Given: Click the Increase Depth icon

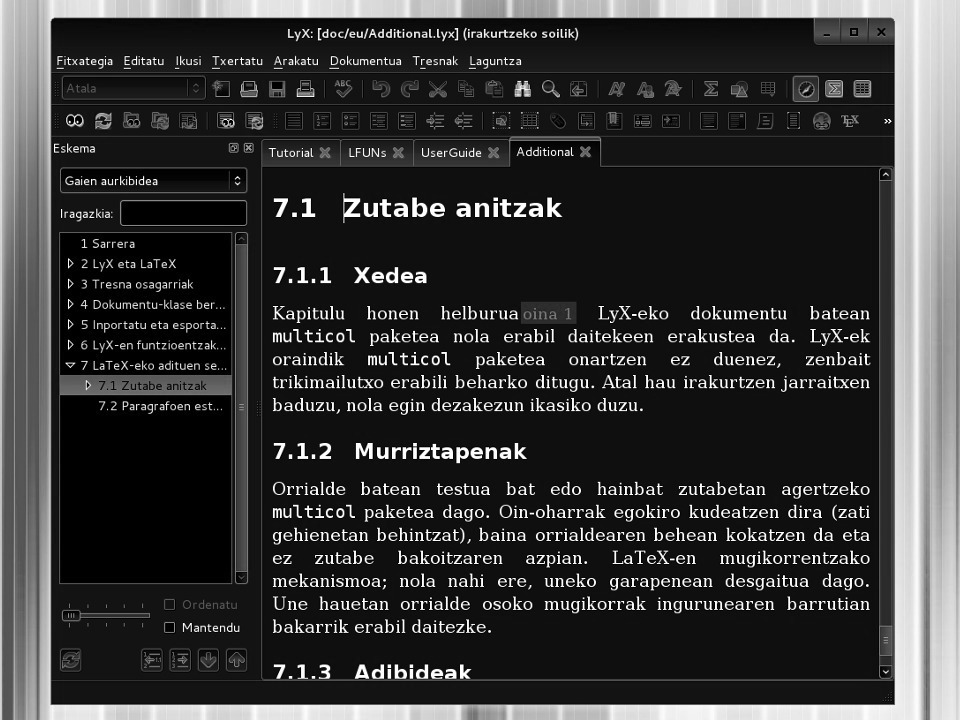Looking at the screenshot, I should tap(435, 121).
